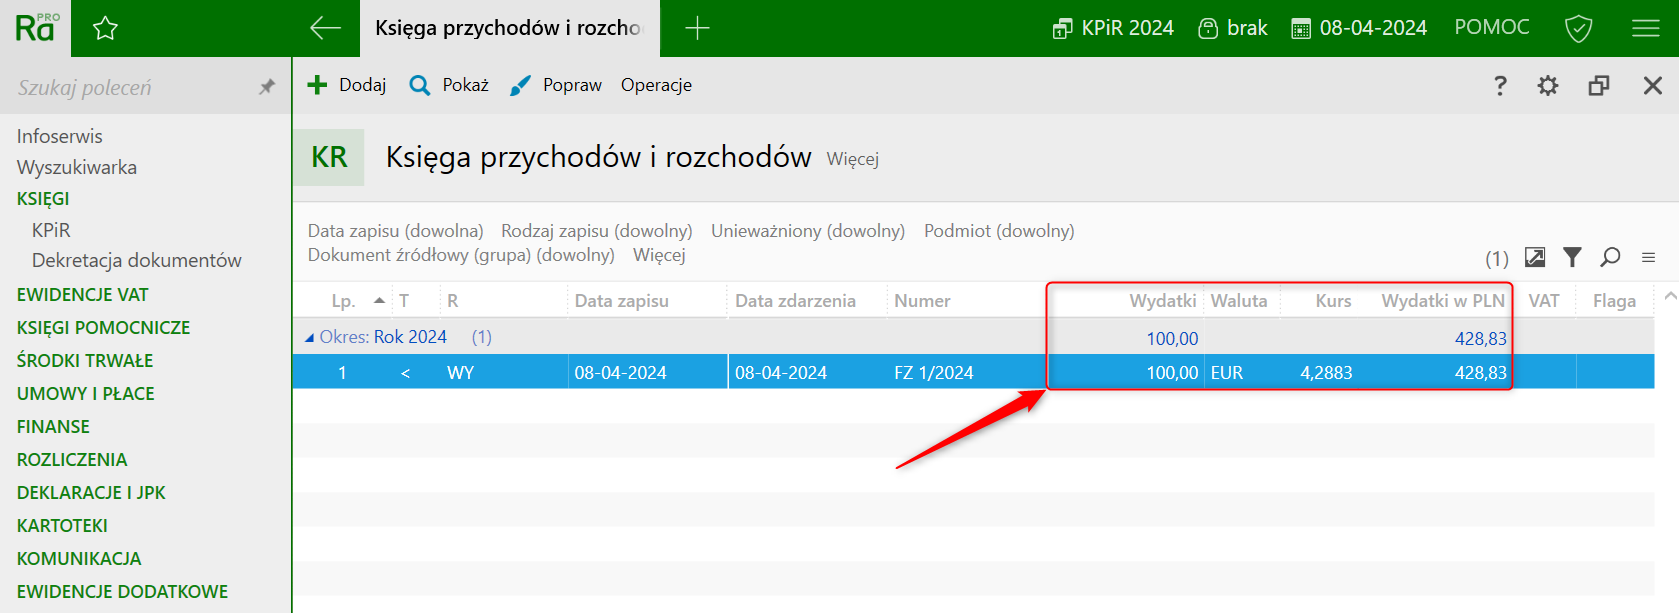Click the KR module badge

coord(329,157)
